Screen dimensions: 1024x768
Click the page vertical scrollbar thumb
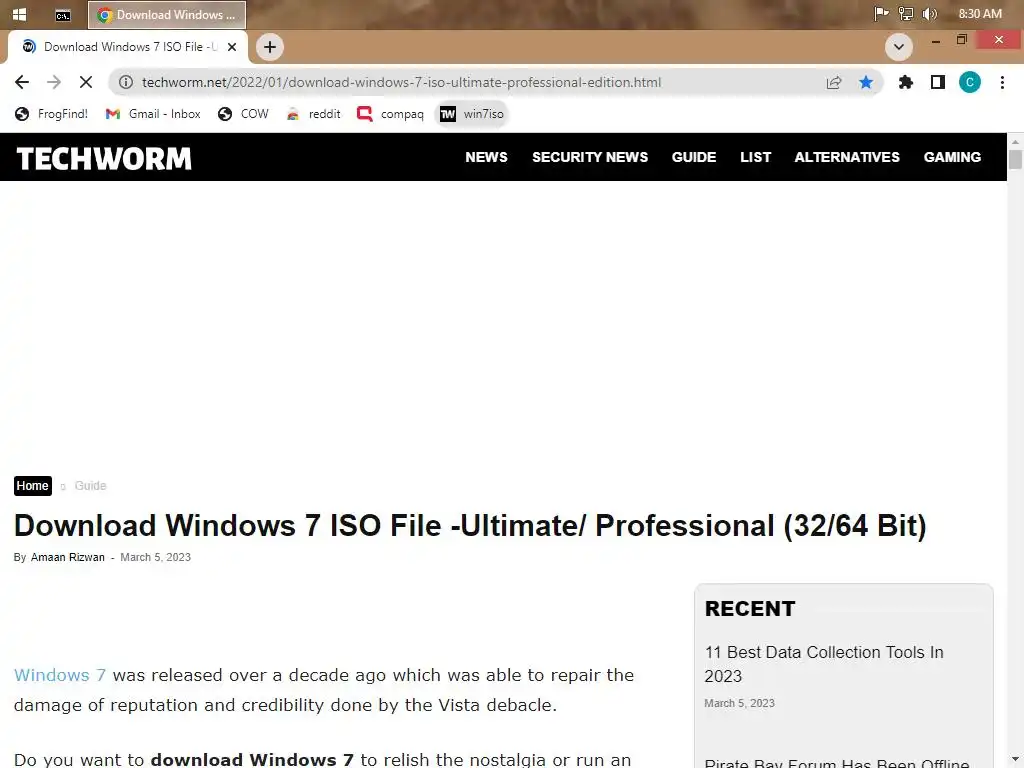point(1015,159)
